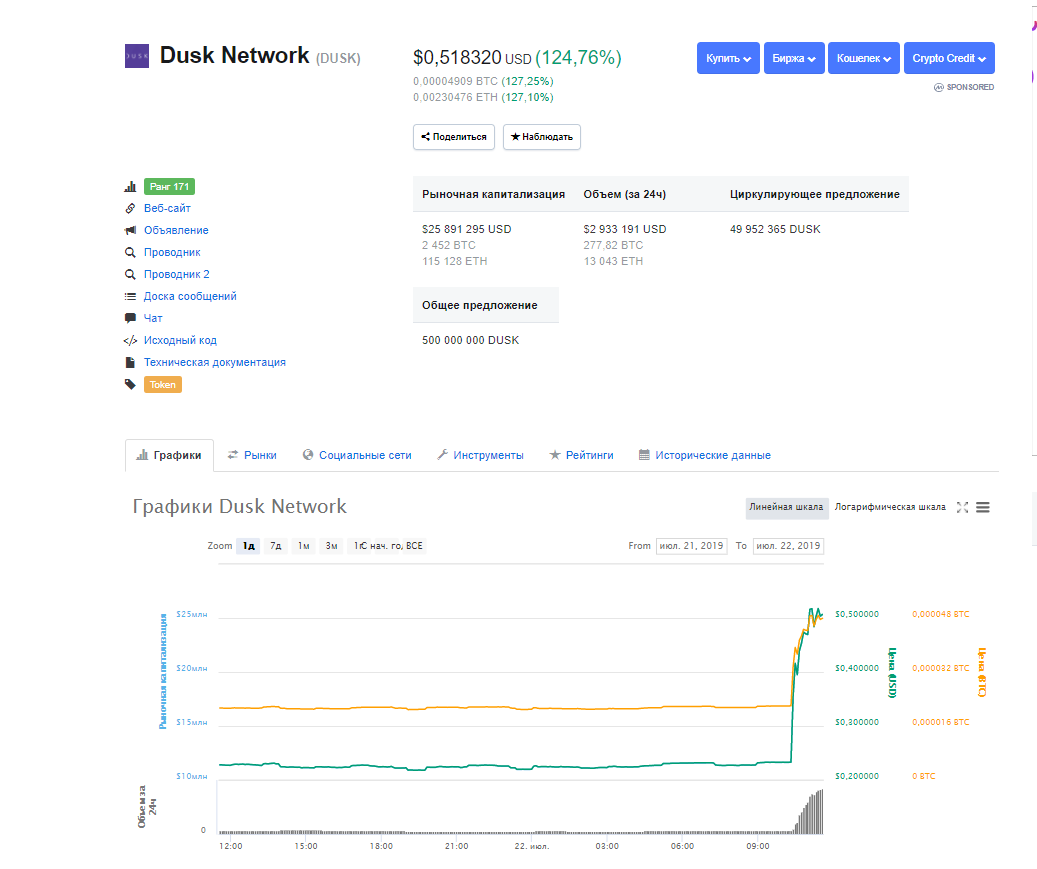The image size is (1037, 869).
Task: Set chart zoom to 3м
Action: 331,546
